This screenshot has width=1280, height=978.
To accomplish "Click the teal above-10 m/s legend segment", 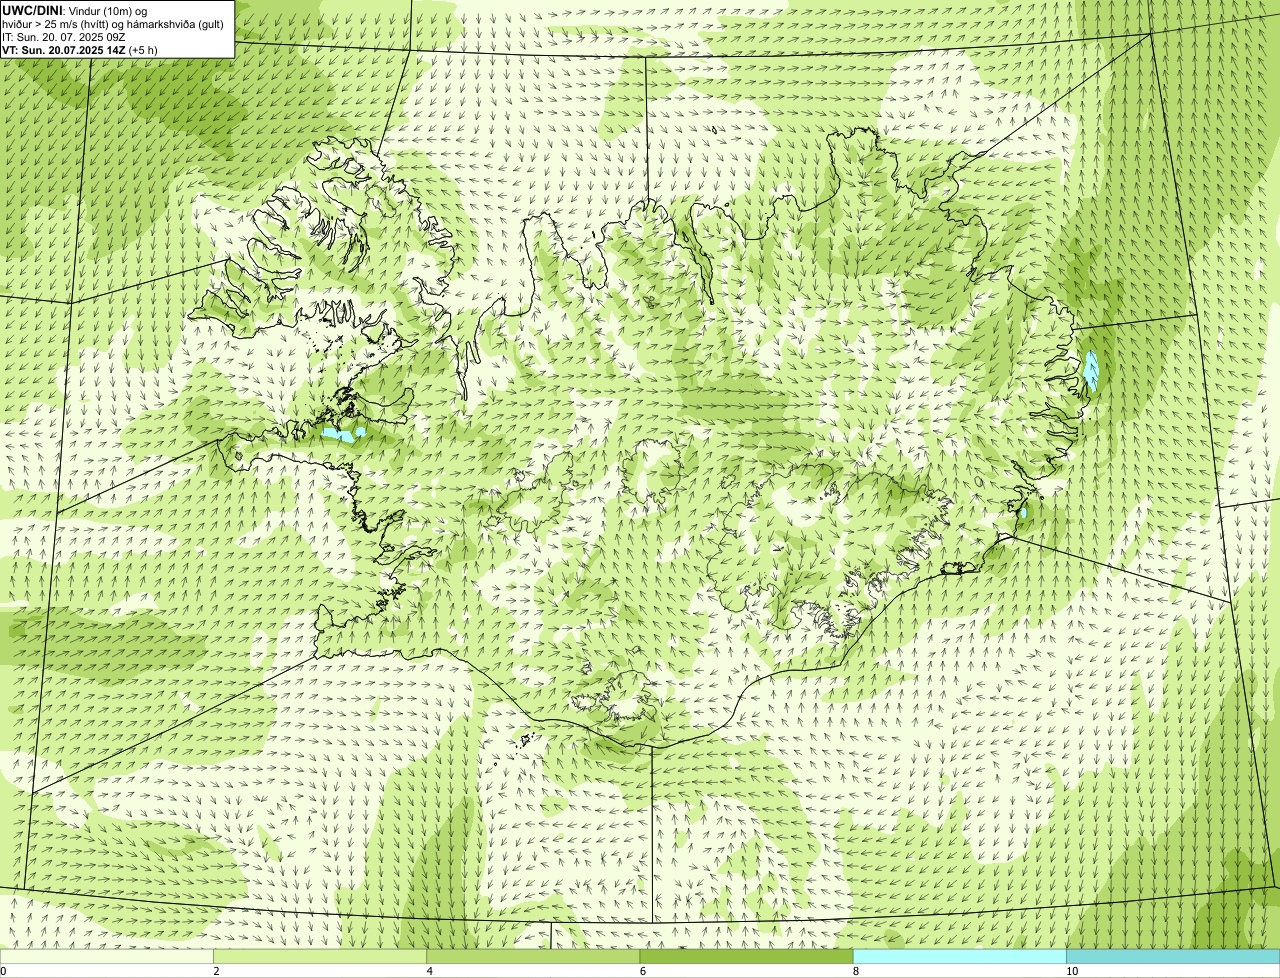I will coord(1173,956).
